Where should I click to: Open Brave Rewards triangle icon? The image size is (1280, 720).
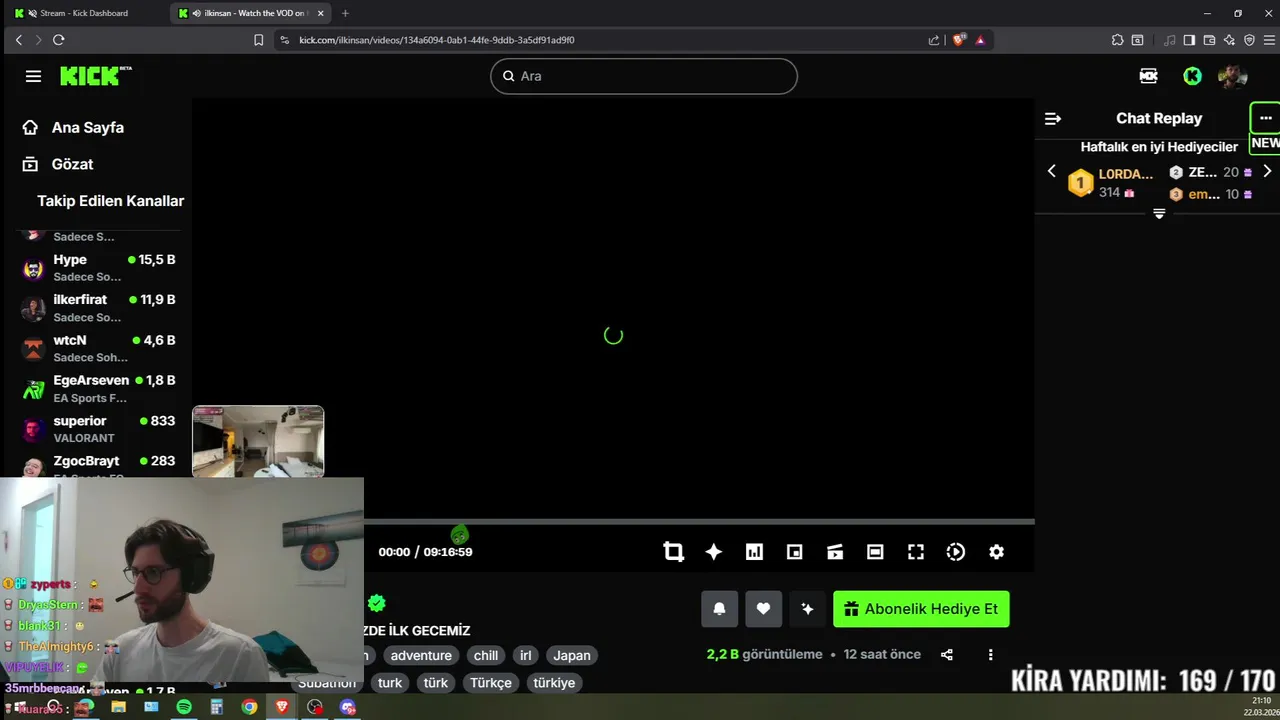(x=980, y=40)
